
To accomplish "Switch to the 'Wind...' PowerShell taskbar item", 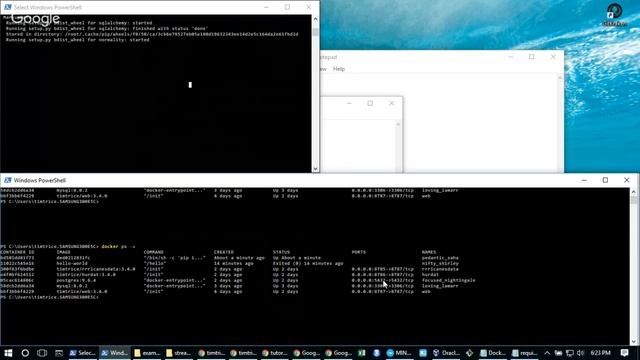I will 115,353.
